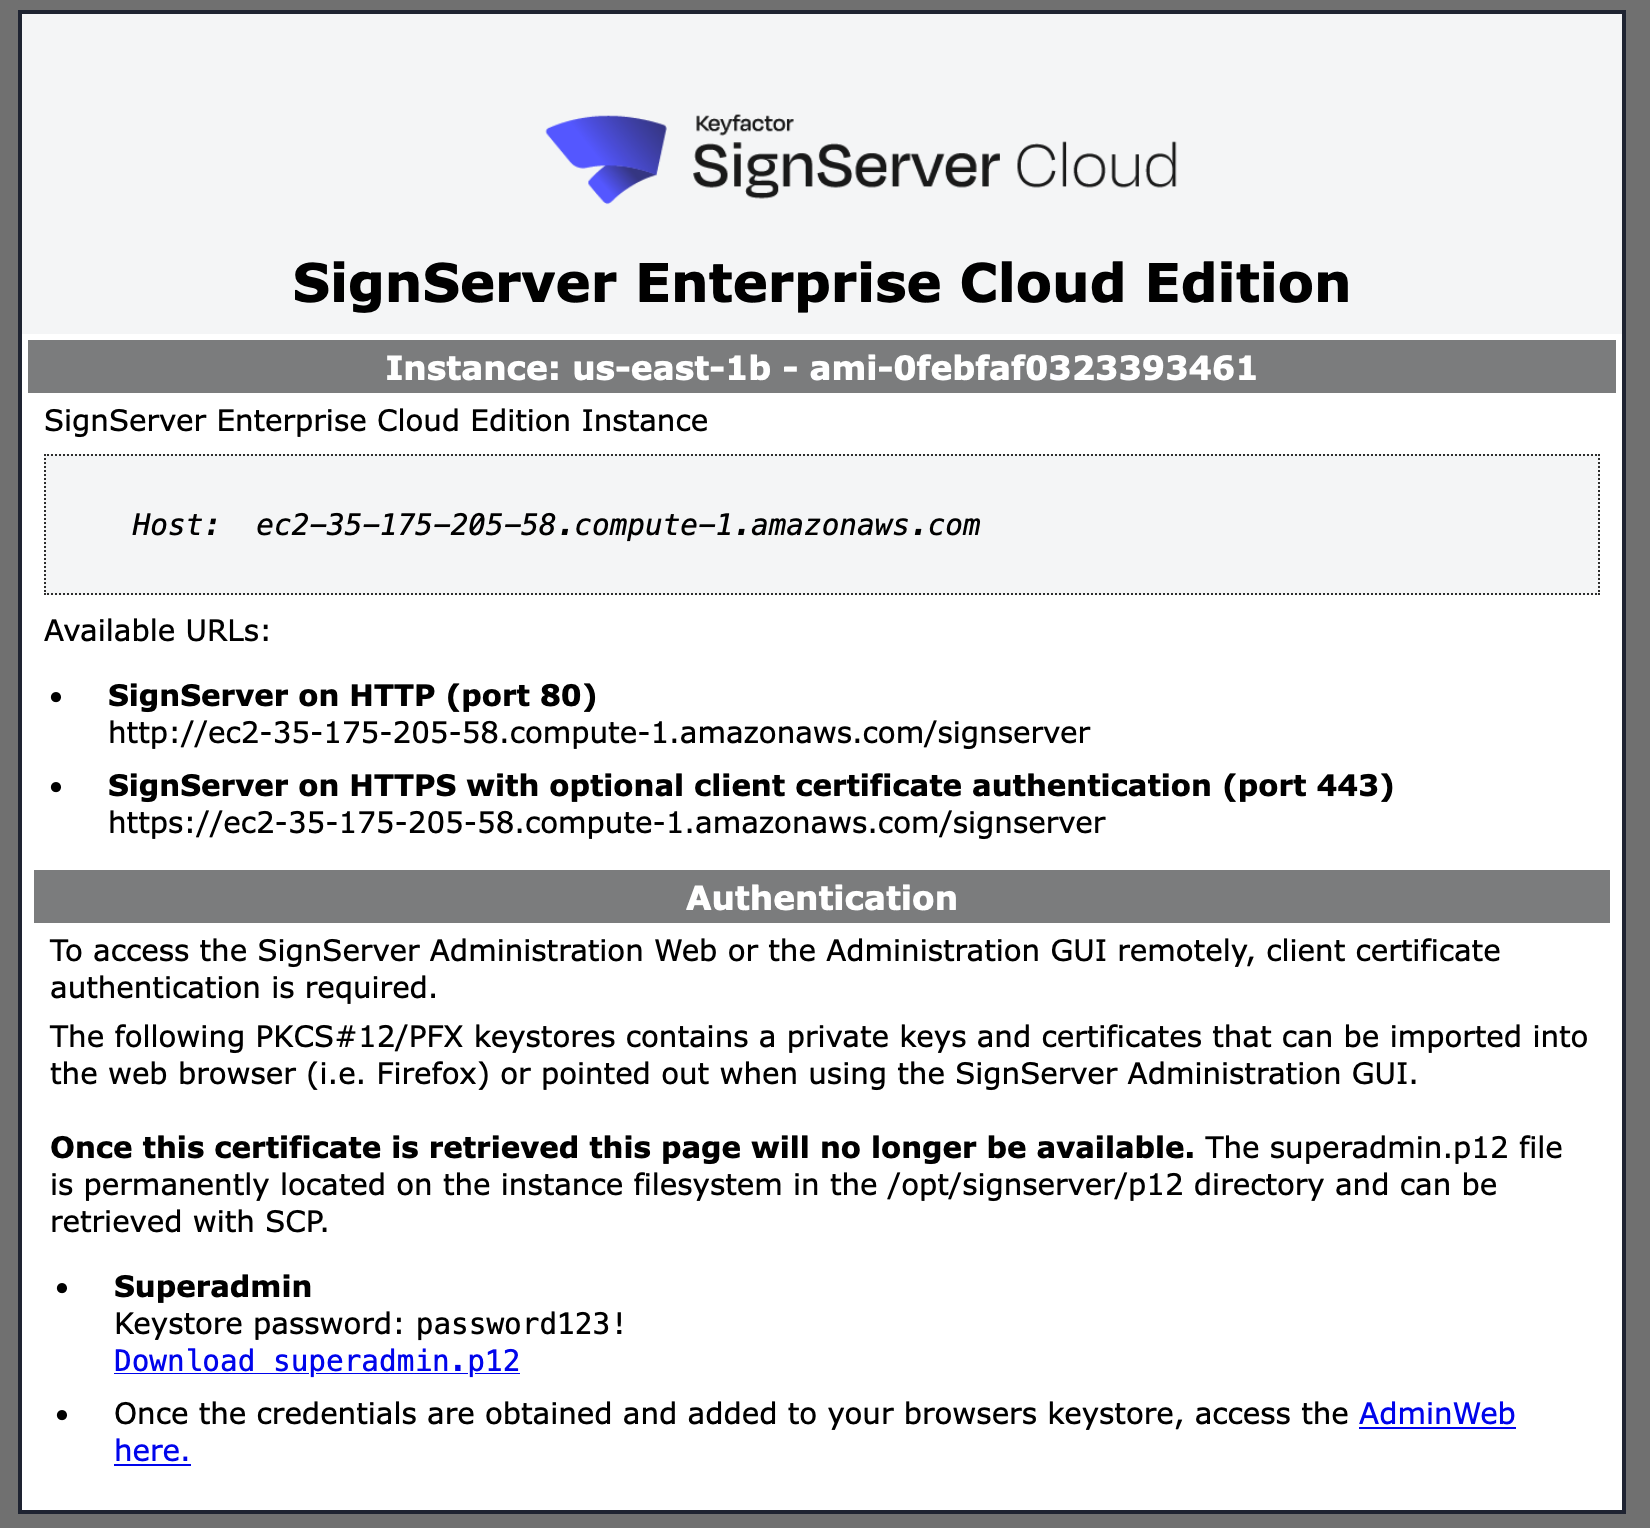Click the client certificate authentication required paragraph
Image resolution: width=1650 pixels, height=1528 pixels.
(775, 968)
